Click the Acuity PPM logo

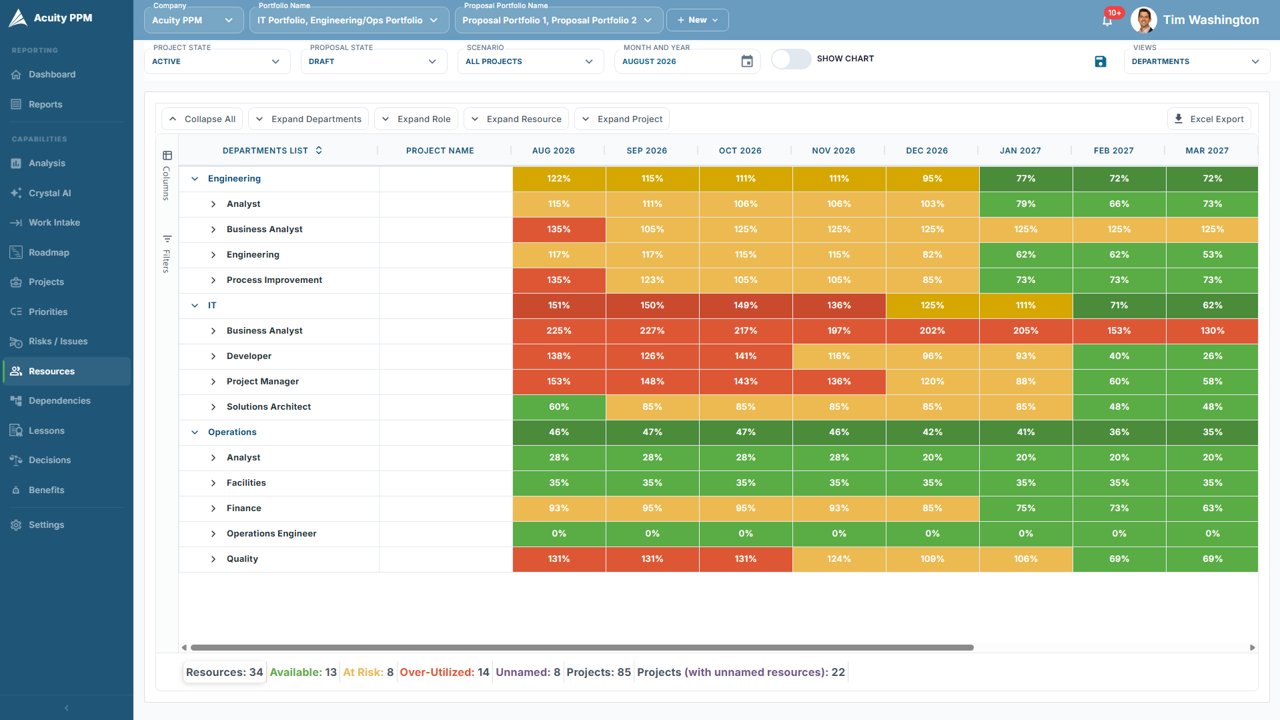click(x=51, y=18)
